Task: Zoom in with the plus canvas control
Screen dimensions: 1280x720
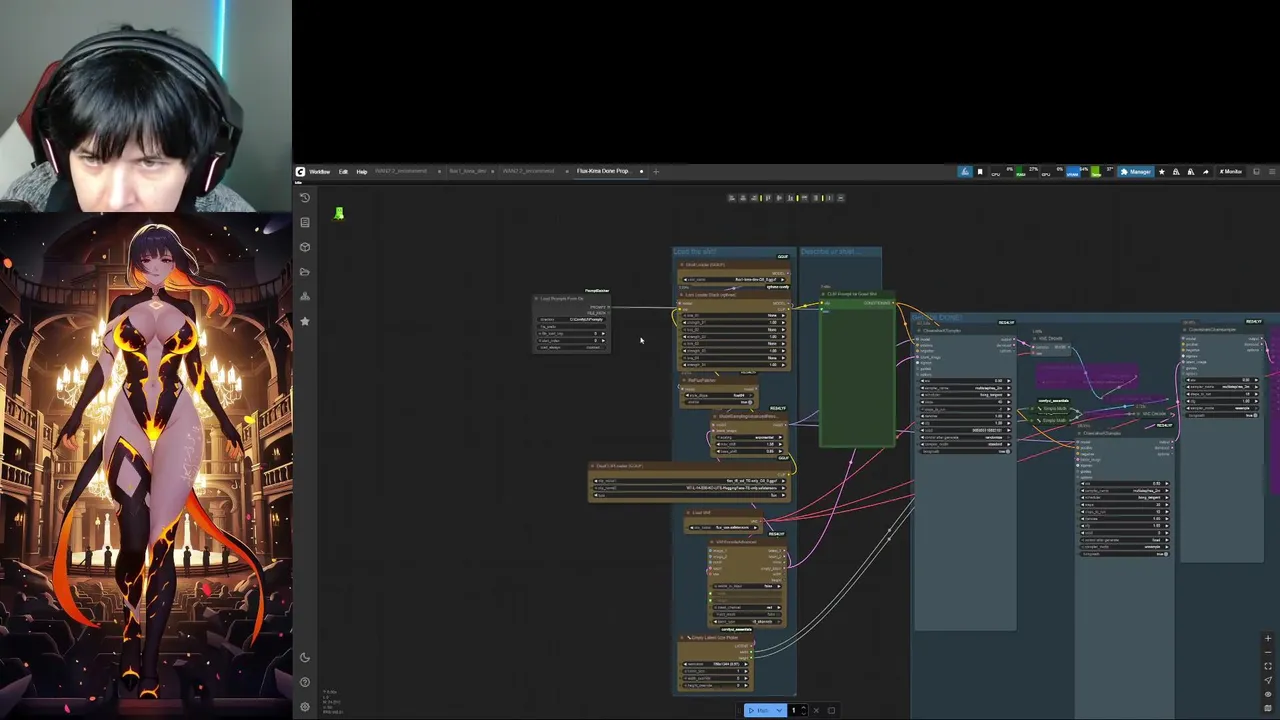Action: click(1268, 638)
